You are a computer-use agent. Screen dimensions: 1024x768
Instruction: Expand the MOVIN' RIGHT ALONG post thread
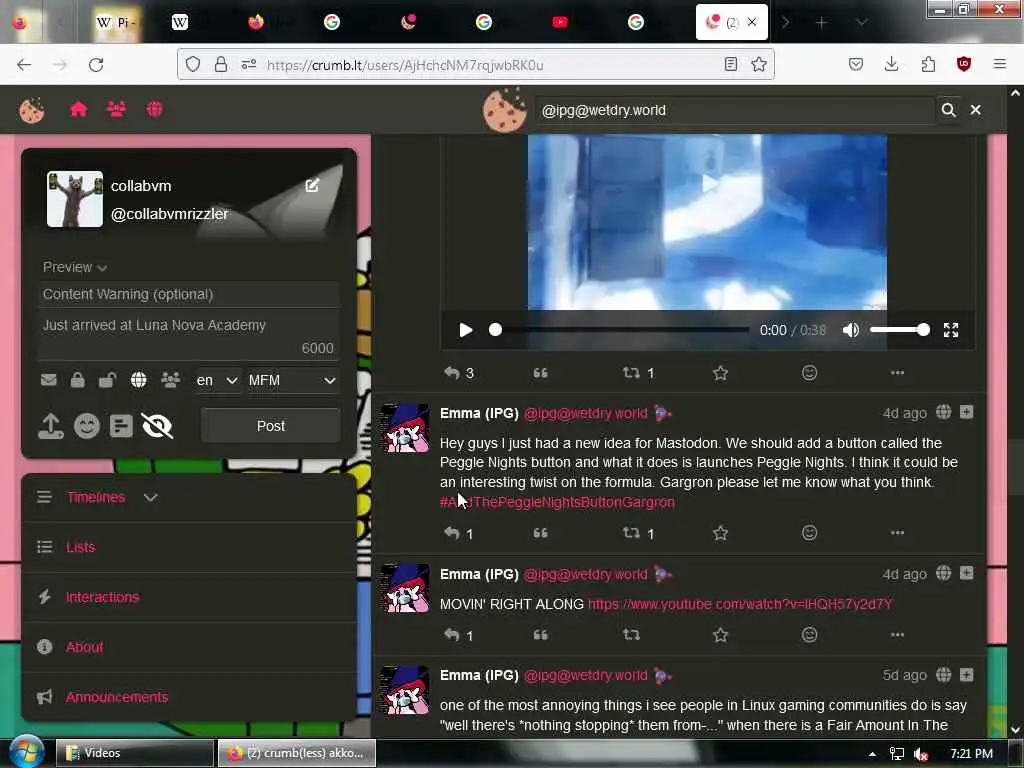click(x=967, y=573)
